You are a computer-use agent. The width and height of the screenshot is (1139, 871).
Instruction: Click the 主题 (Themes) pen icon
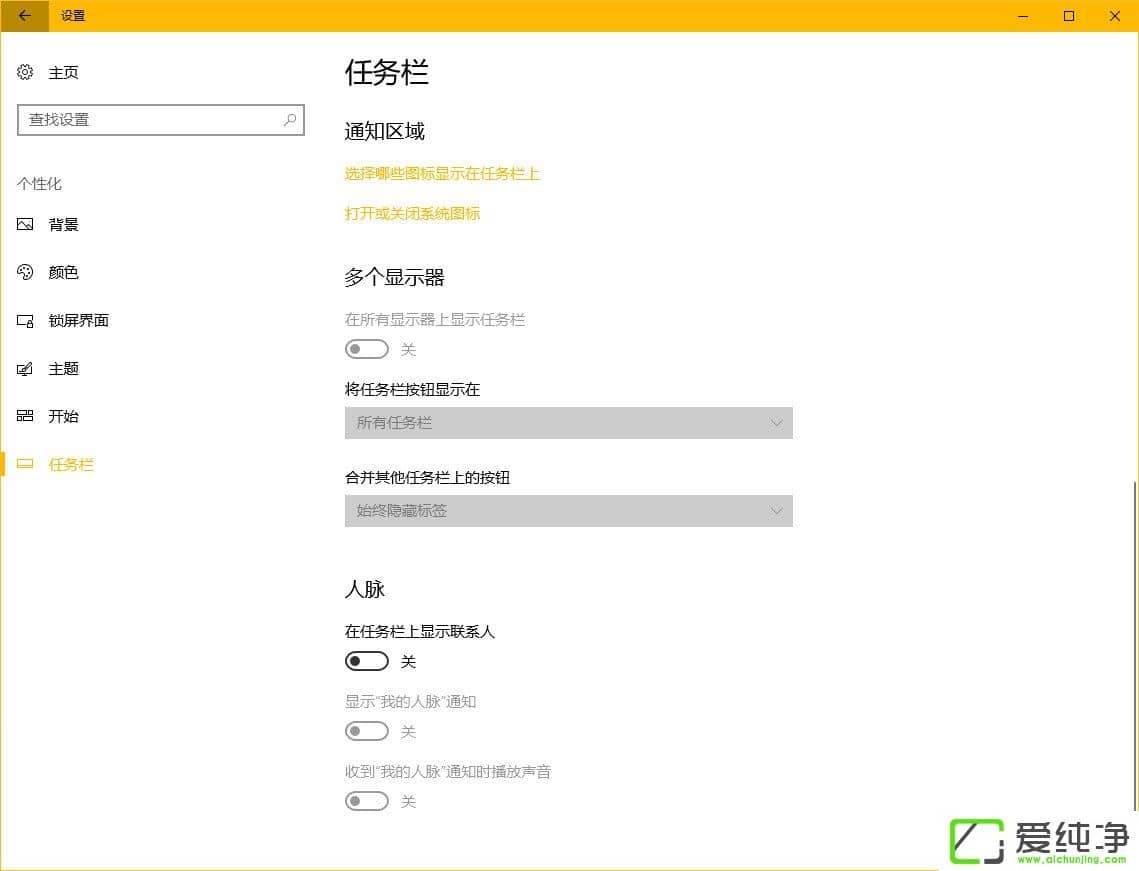[x=25, y=368]
